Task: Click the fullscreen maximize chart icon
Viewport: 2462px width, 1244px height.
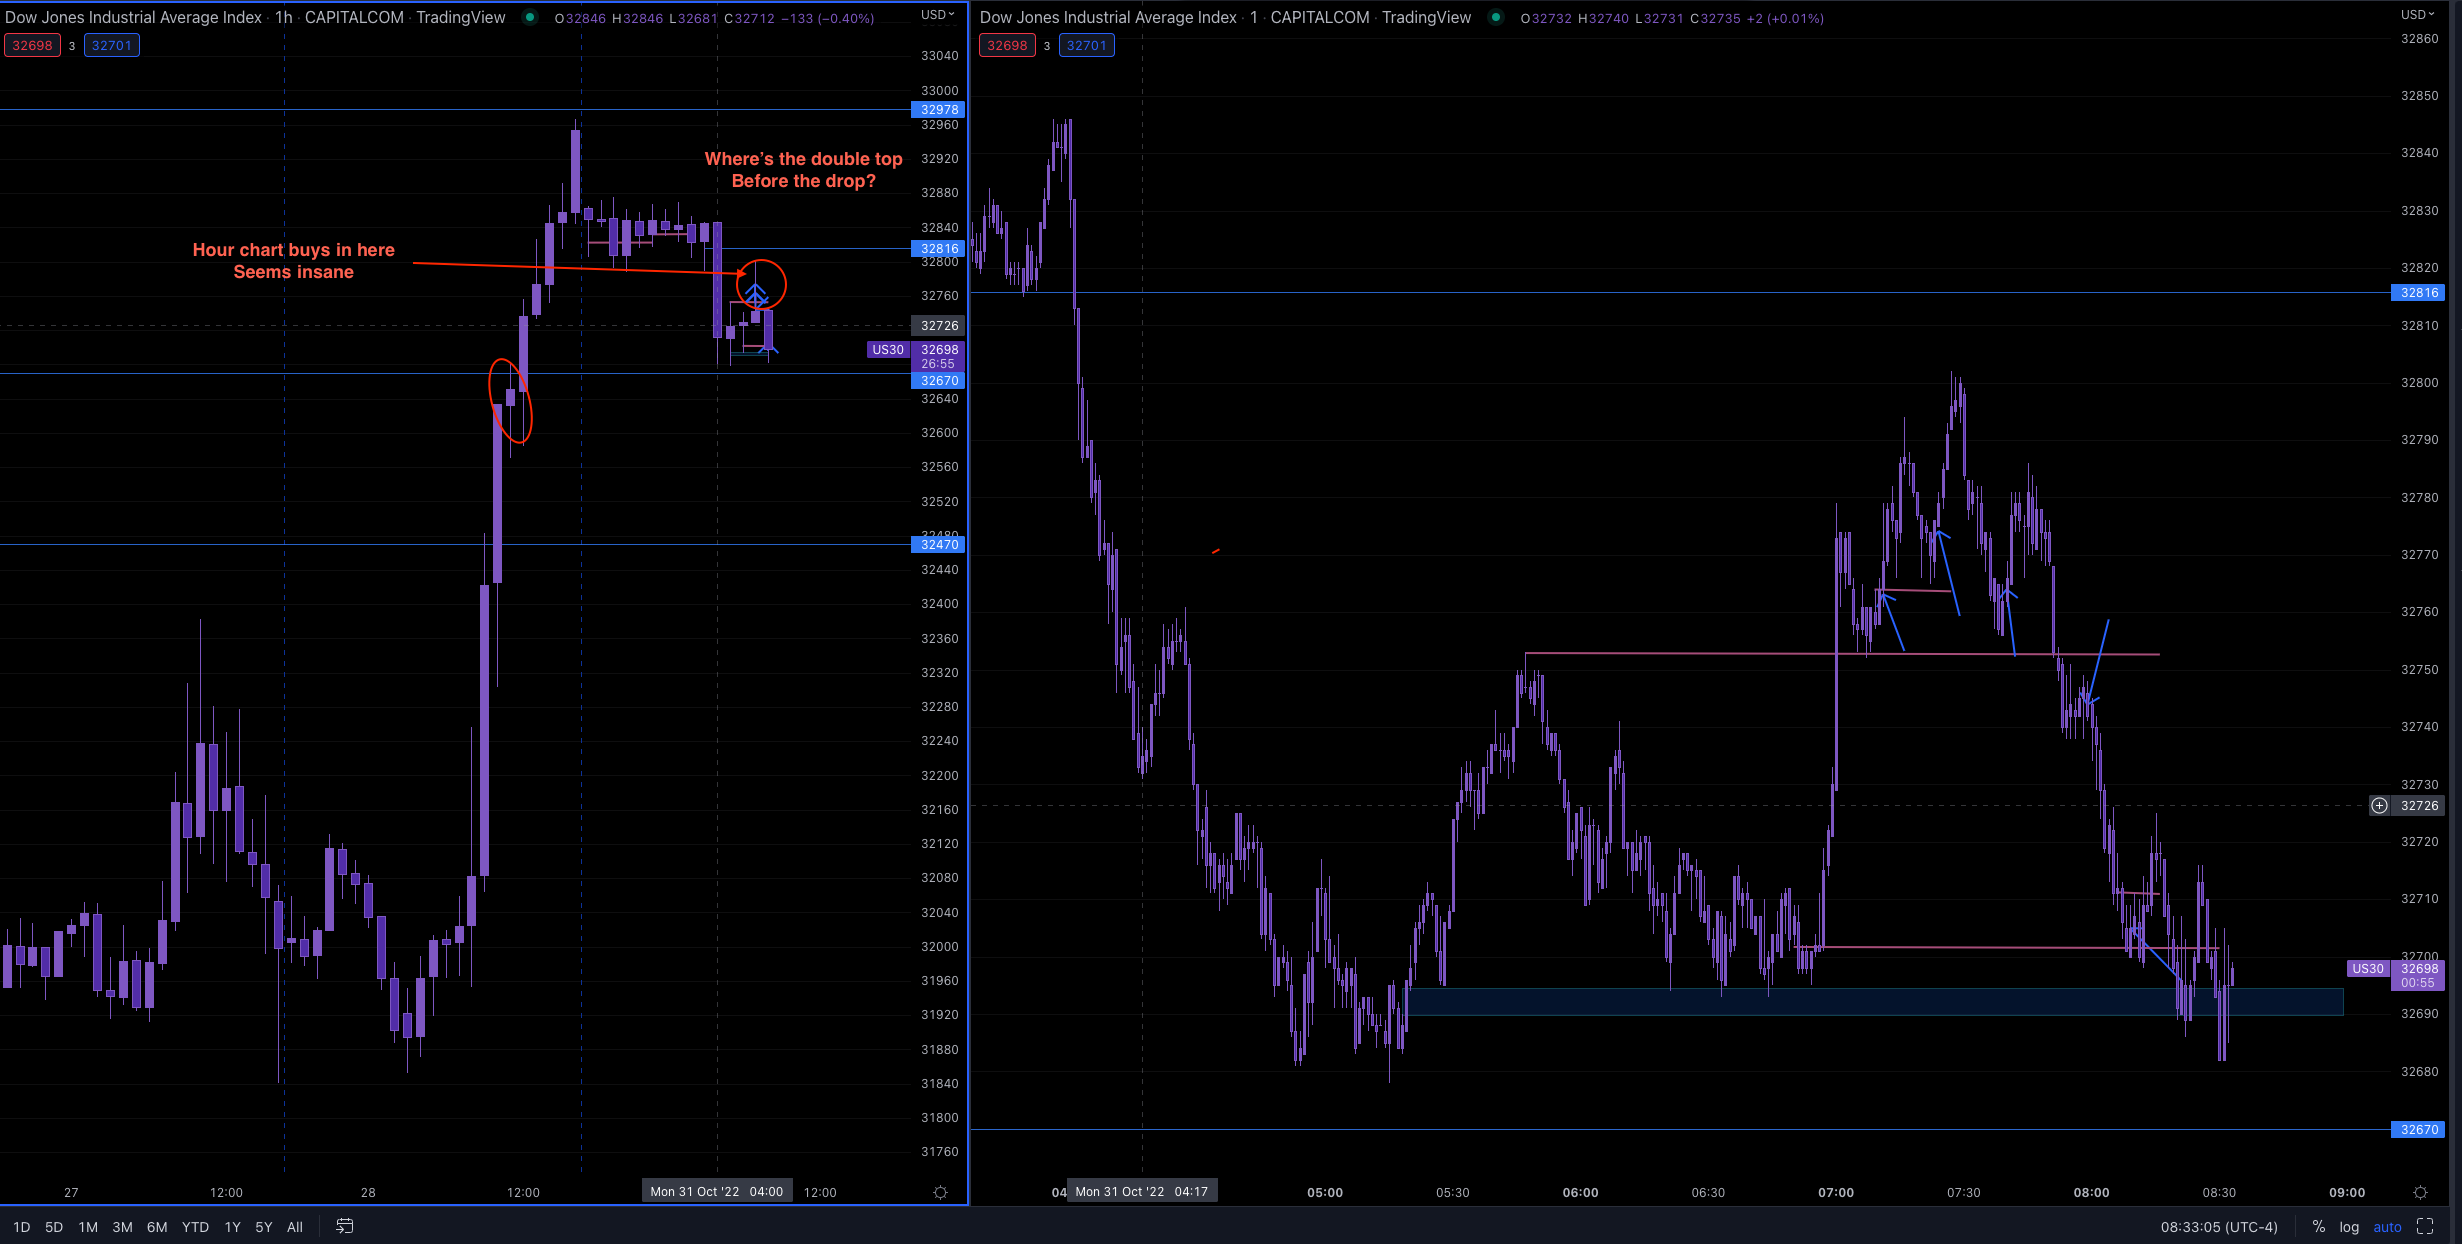Action: (x=2425, y=1226)
